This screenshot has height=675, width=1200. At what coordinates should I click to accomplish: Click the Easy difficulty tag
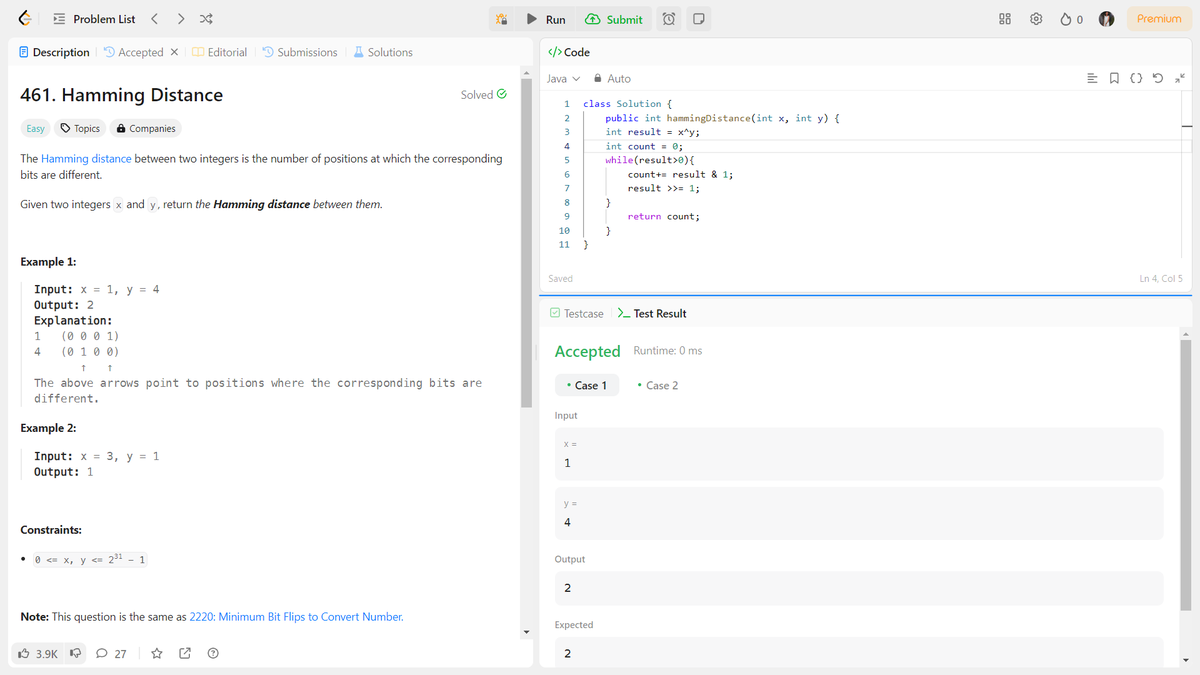click(x=36, y=128)
